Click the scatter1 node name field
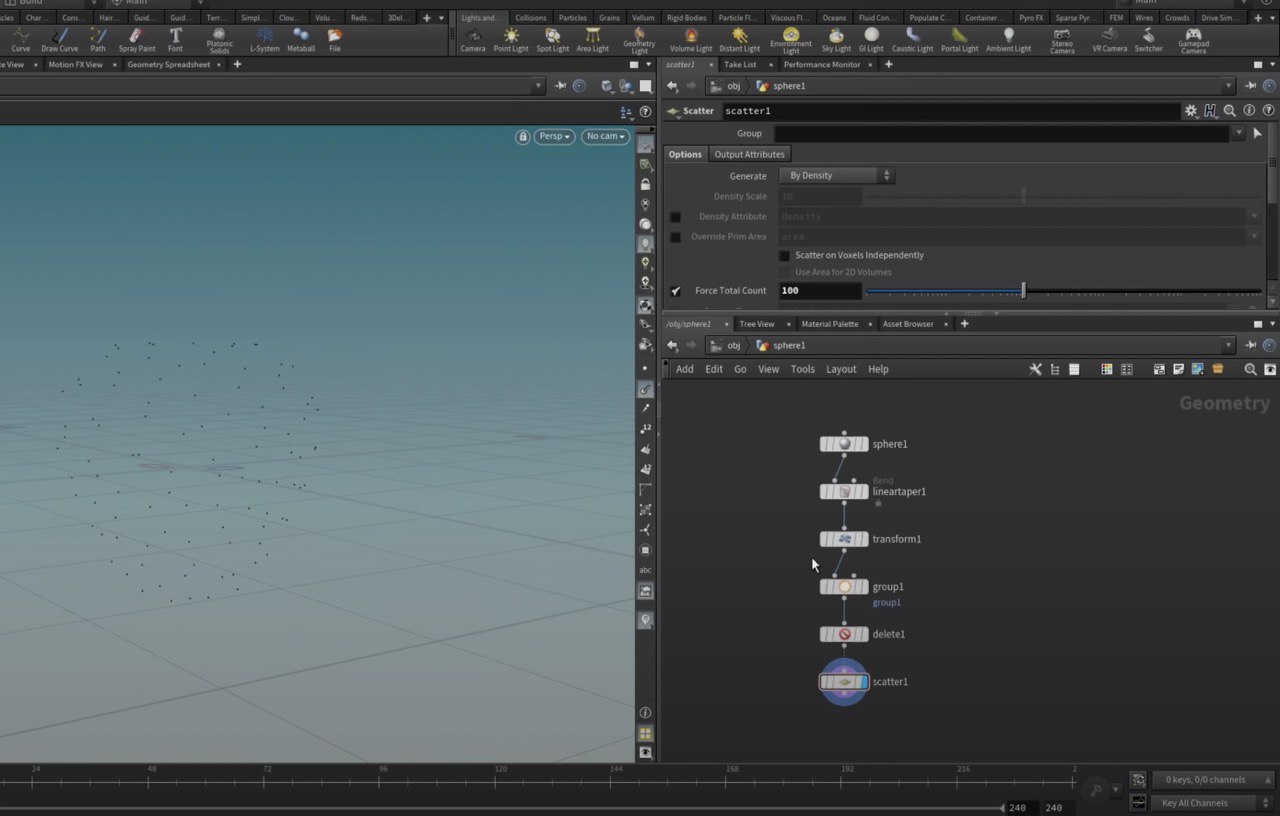This screenshot has height=816, width=1280. (x=950, y=111)
